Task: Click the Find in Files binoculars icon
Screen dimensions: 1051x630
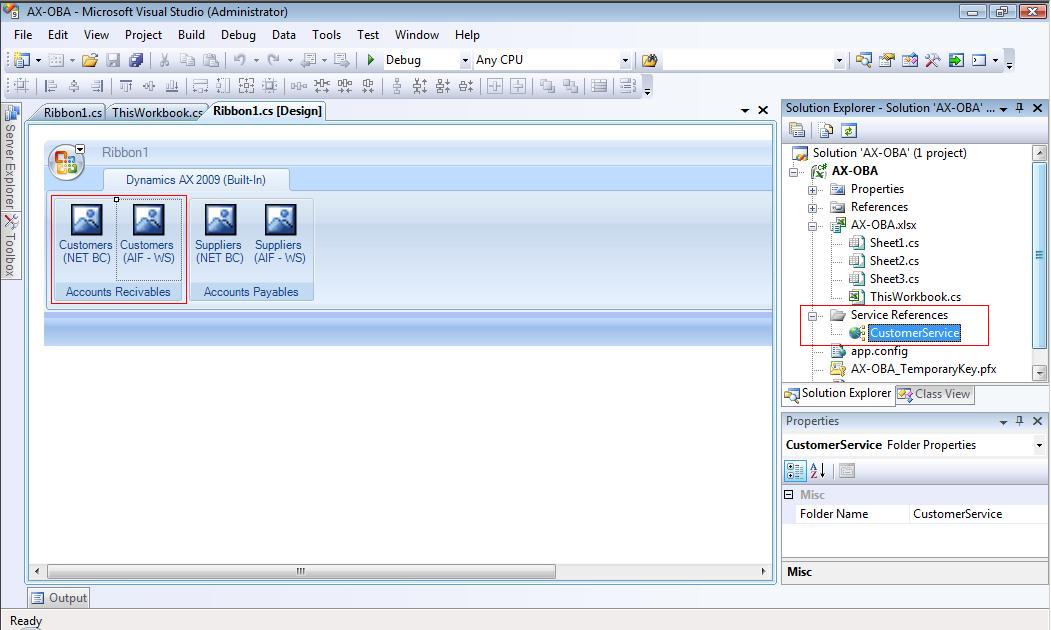Action: [650, 60]
